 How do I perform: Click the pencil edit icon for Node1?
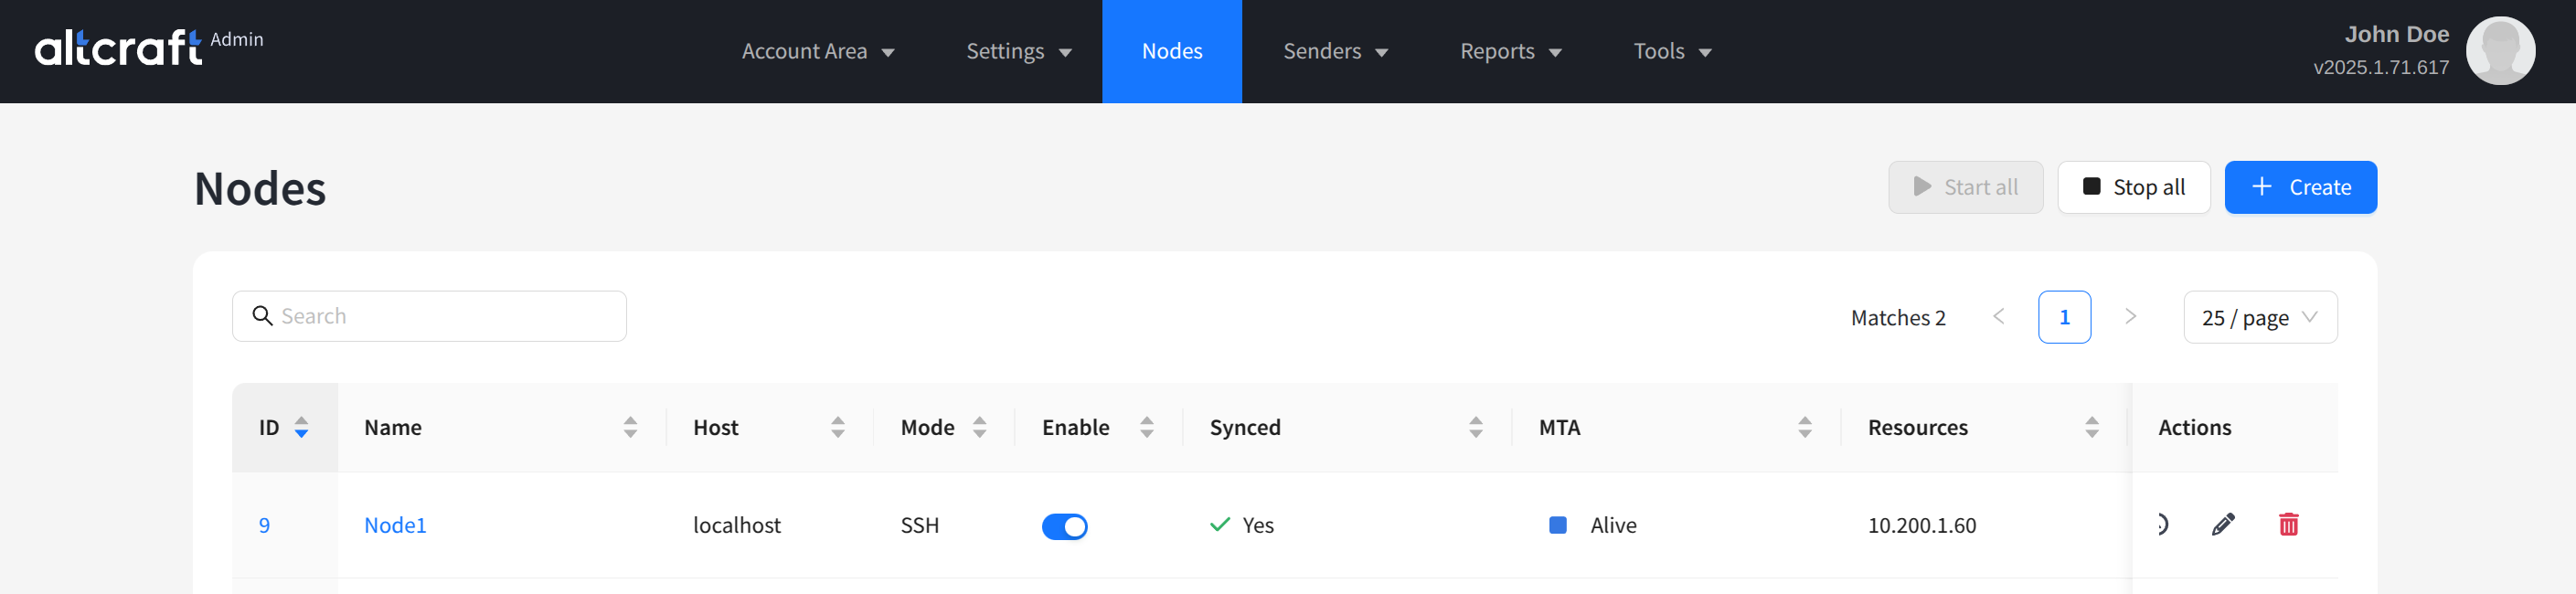pyautogui.click(x=2222, y=524)
